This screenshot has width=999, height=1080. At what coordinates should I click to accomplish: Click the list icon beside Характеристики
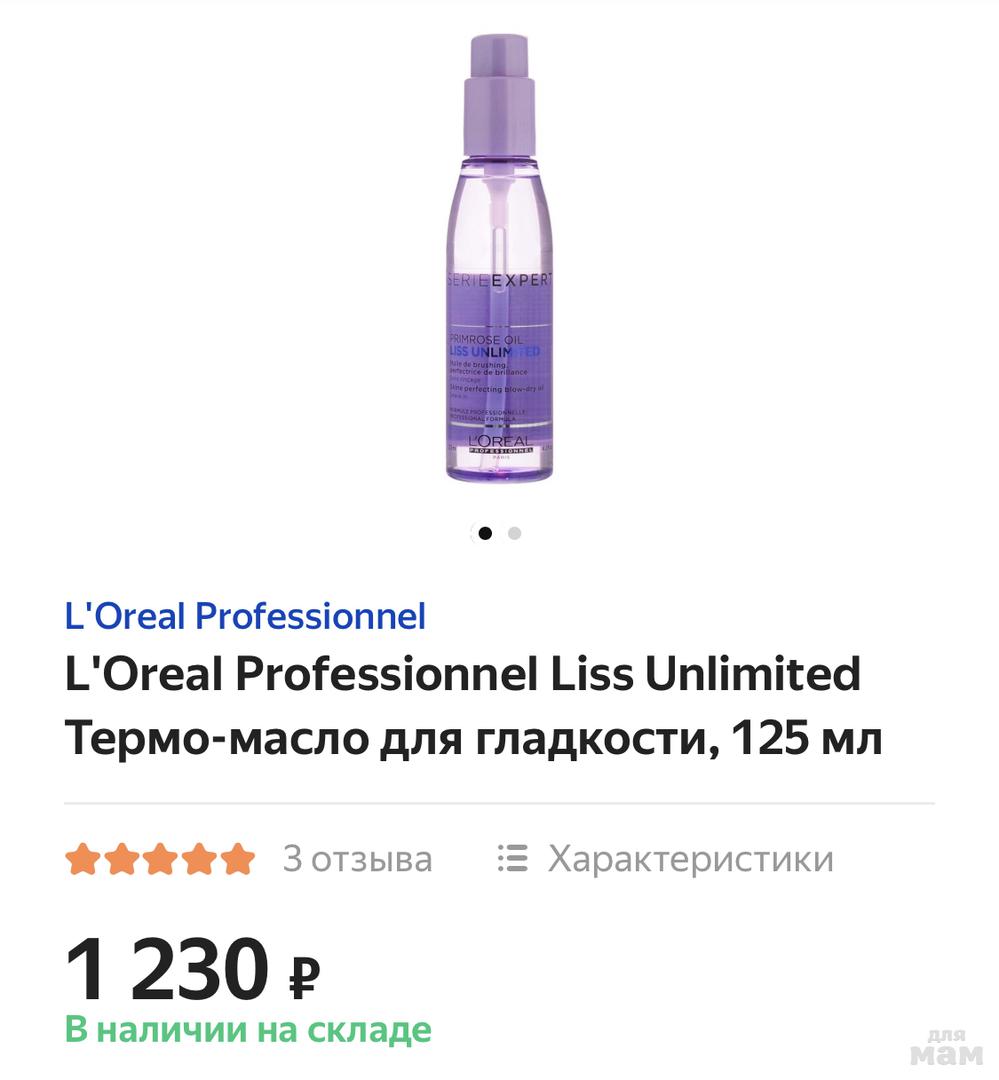(x=513, y=858)
